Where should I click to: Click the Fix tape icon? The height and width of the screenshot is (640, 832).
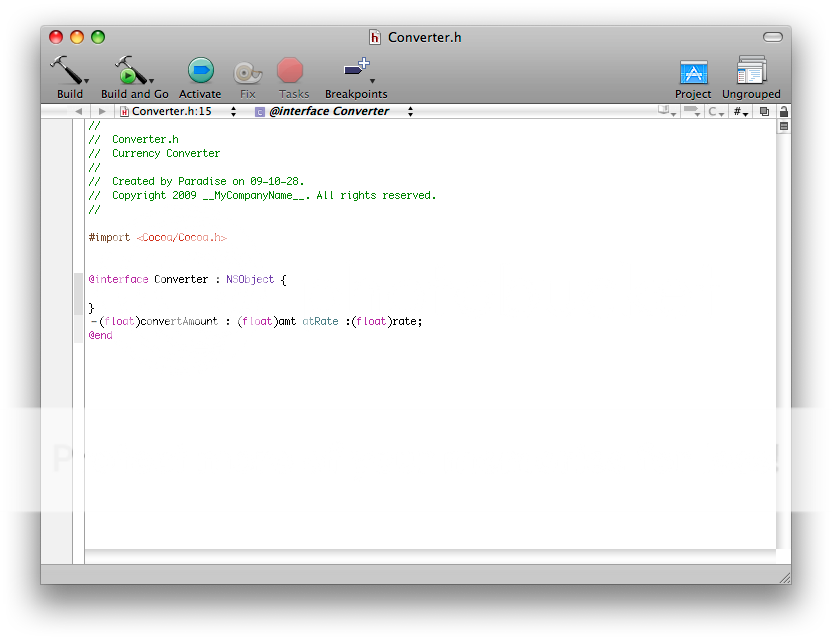(x=248, y=72)
